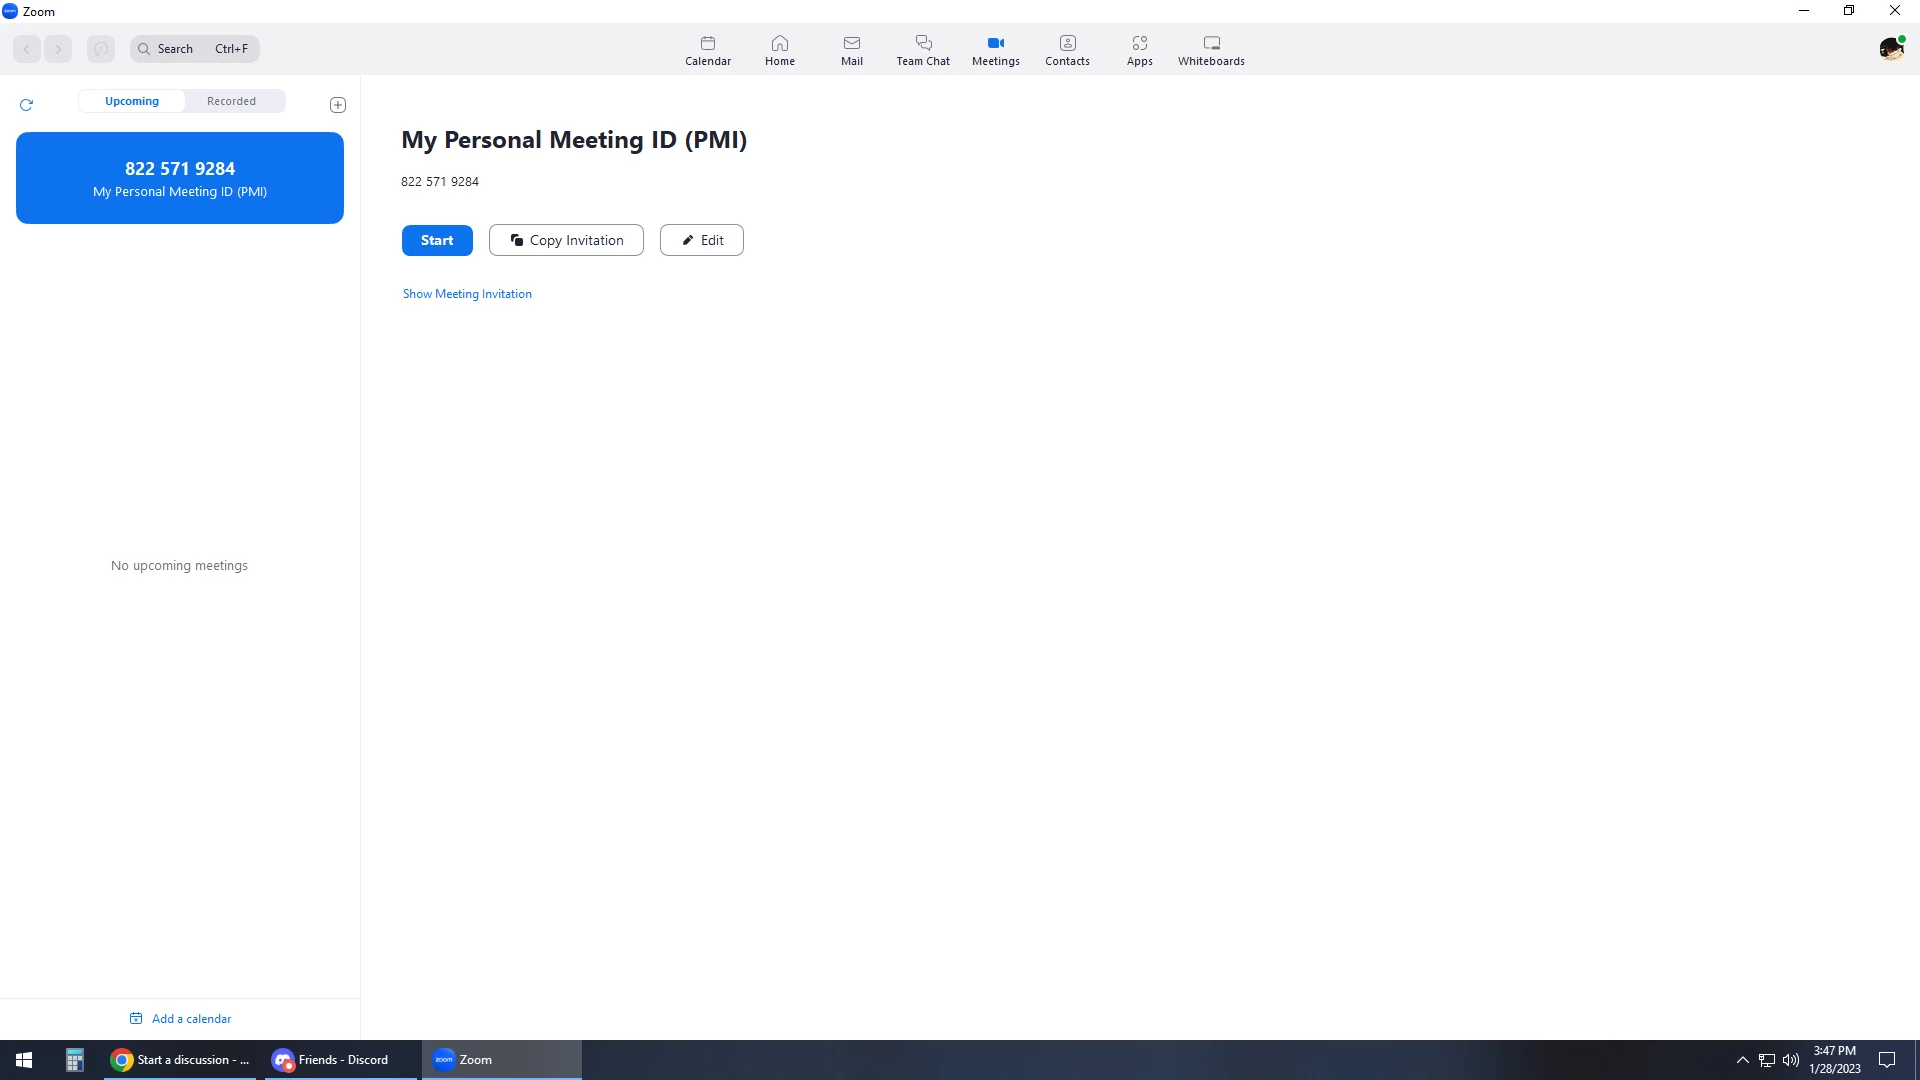Screen dimensions: 1920x1080
Task: Switch to the Recorded tab
Action: (x=231, y=101)
